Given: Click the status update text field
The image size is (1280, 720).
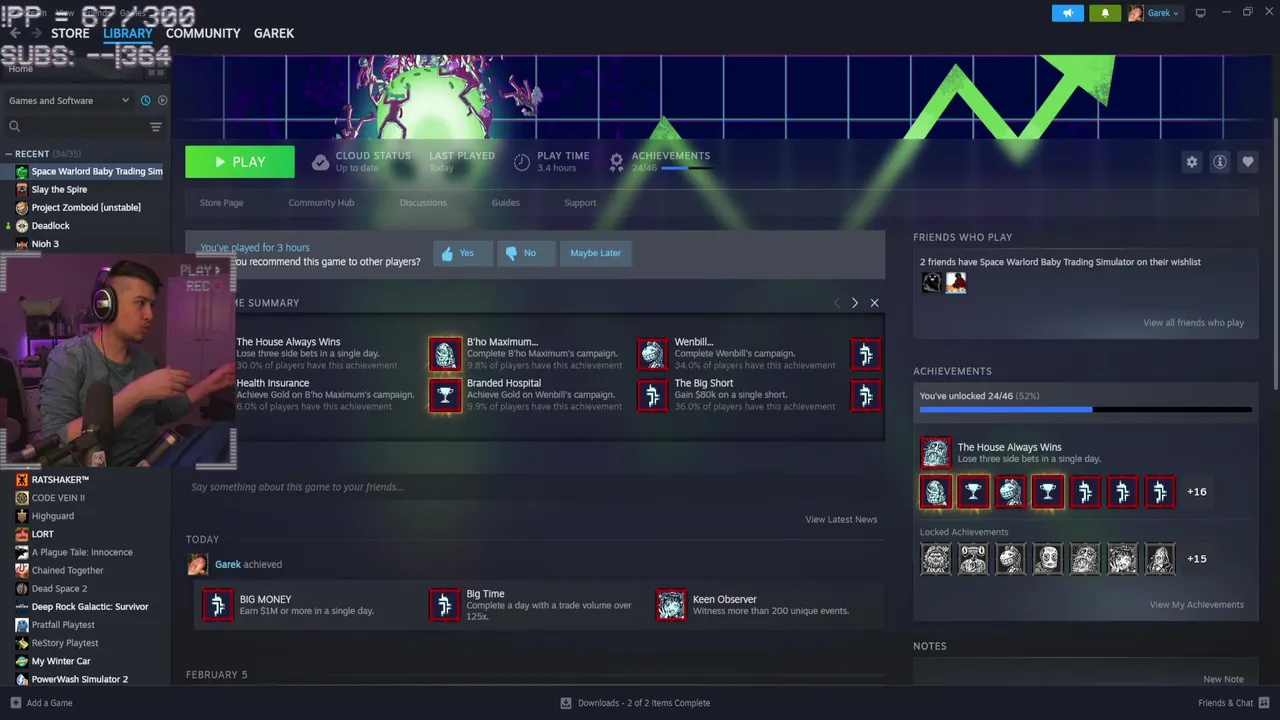Looking at the screenshot, I should (x=535, y=487).
